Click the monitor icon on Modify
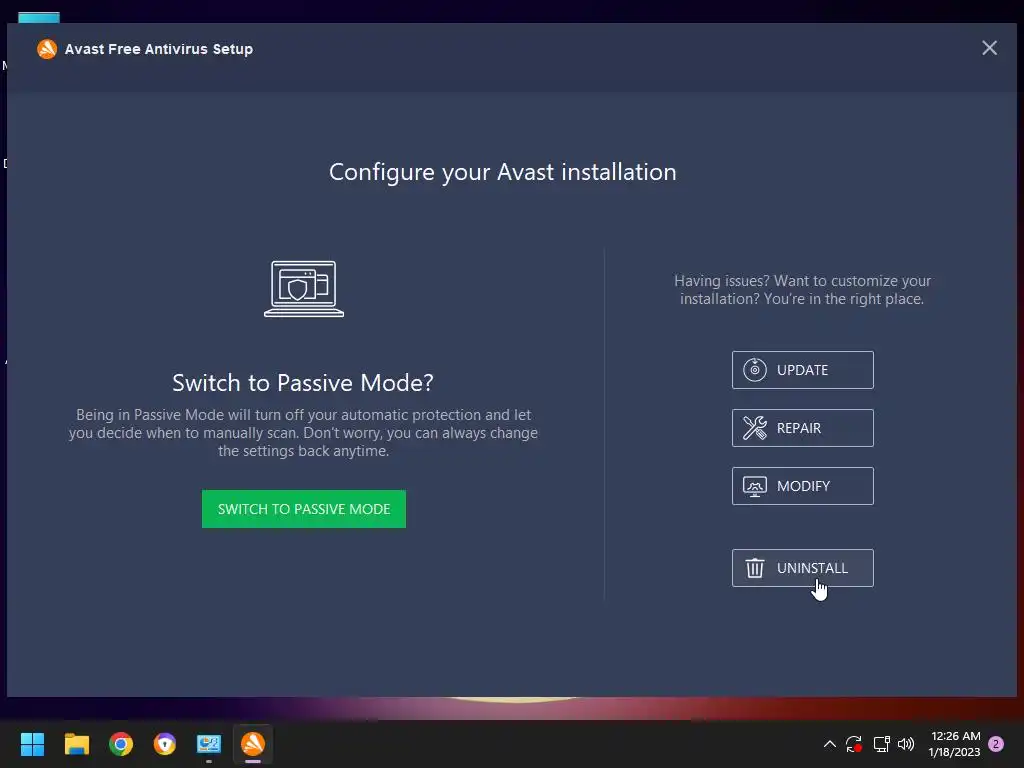This screenshot has height=768, width=1024. coord(755,487)
